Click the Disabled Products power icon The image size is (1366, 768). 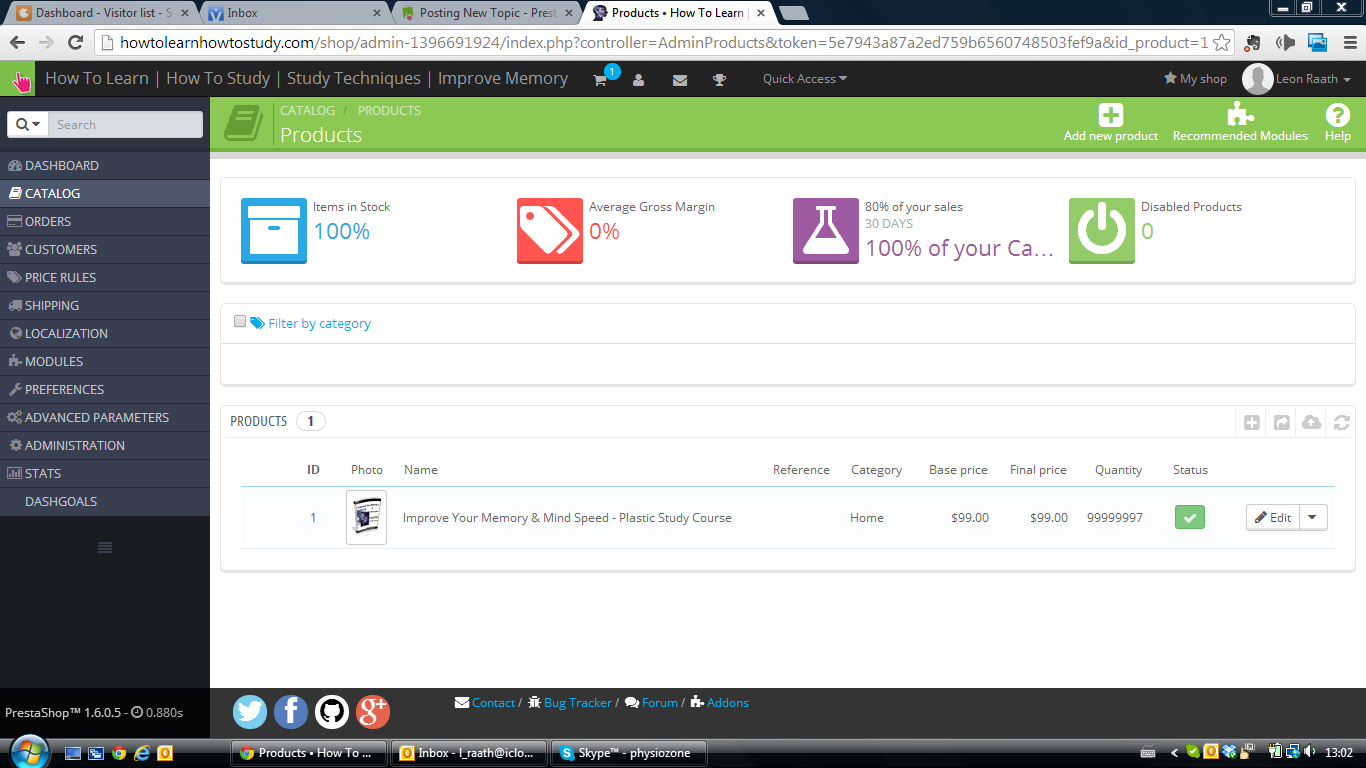(x=1102, y=231)
